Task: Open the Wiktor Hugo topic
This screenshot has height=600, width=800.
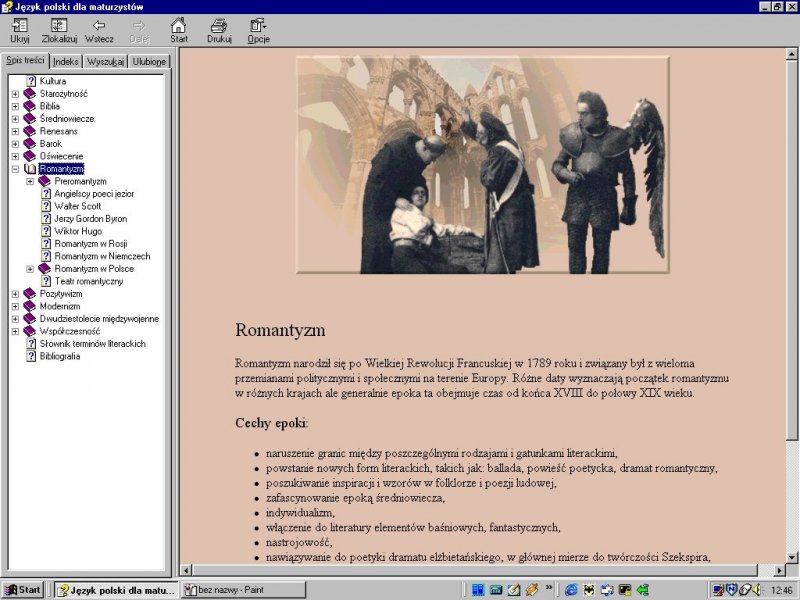Action: 79,231
